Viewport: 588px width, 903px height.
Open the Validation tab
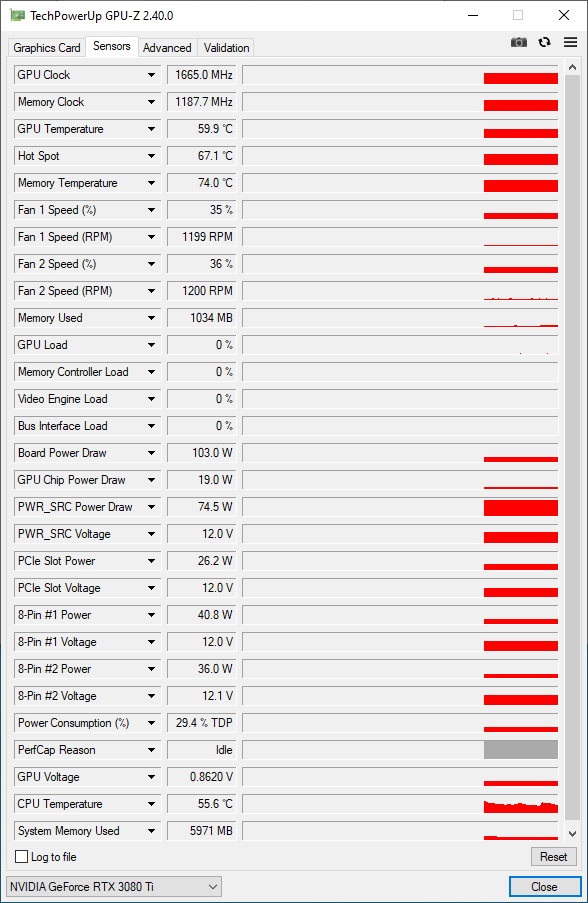(x=226, y=48)
